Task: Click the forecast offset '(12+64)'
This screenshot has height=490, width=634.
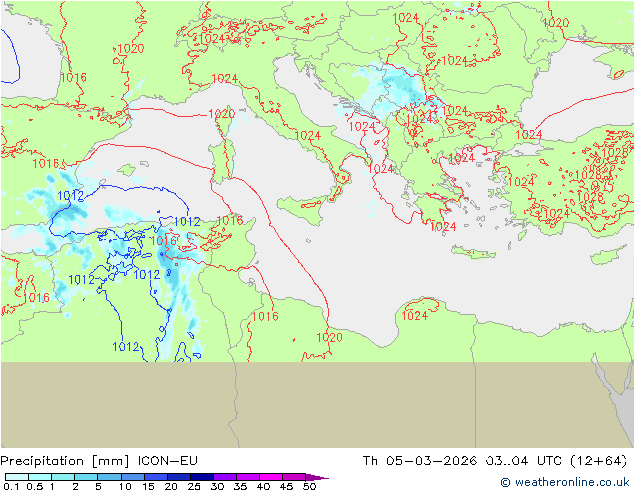Action: pos(599,461)
